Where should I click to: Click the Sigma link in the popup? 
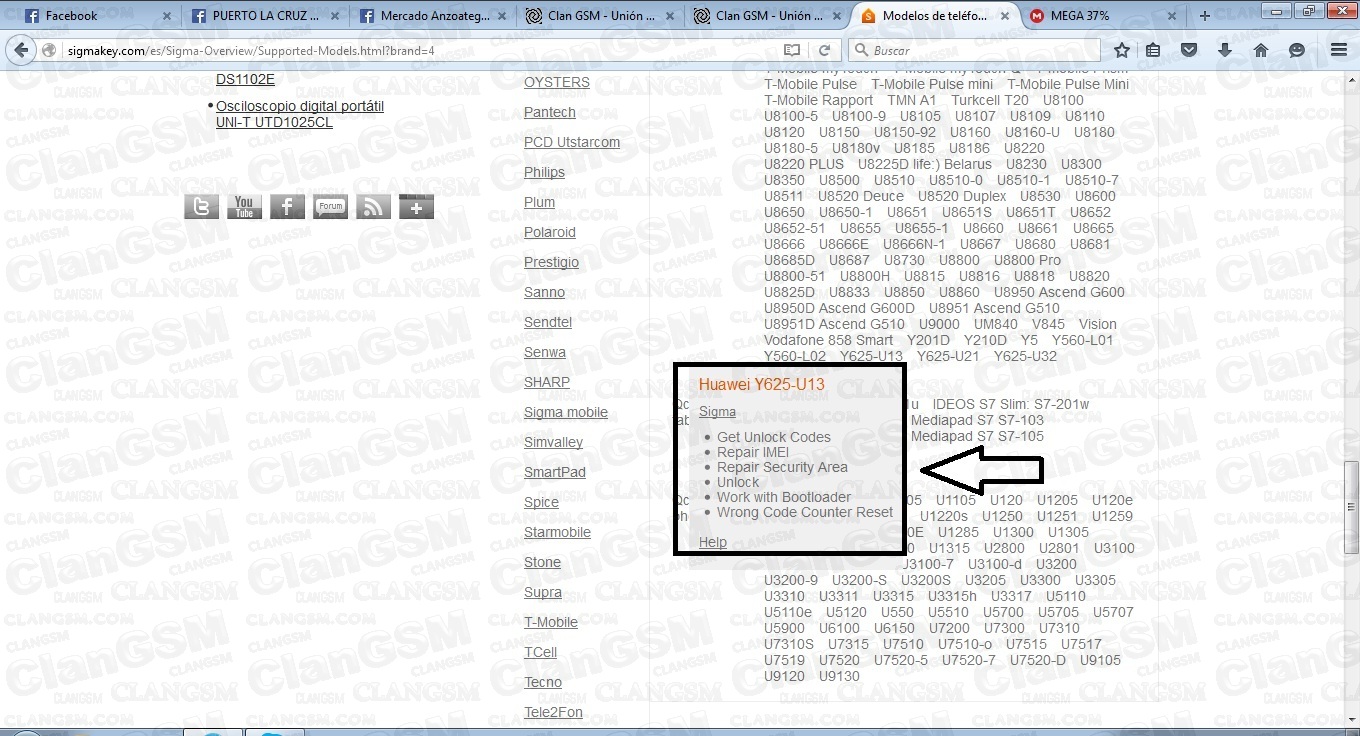(x=717, y=411)
